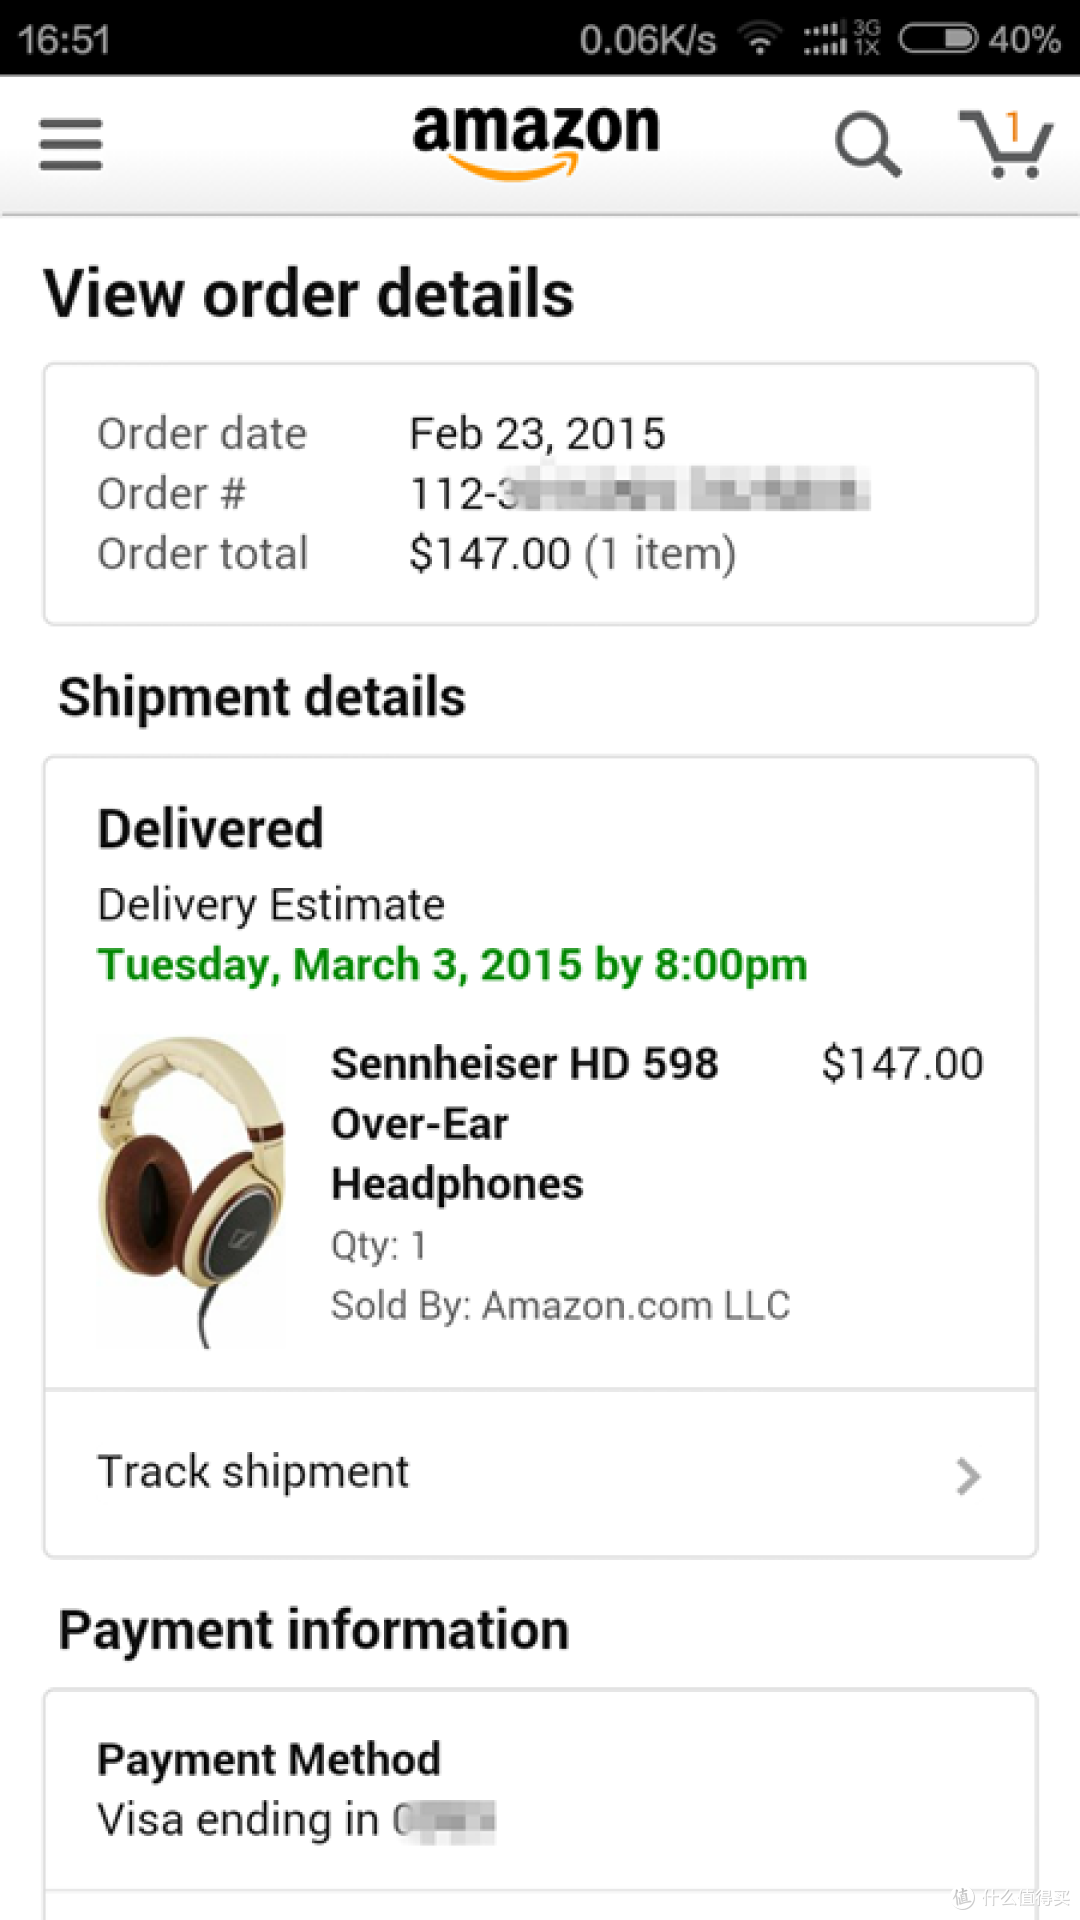Open Sennheiser HD 598 headphones thumbnail
Image resolution: width=1080 pixels, height=1920 pixels.
coord(193,1192)
